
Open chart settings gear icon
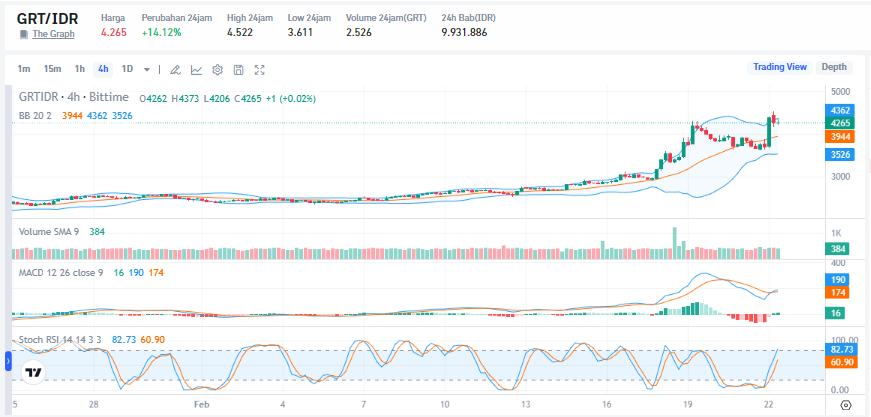tap(217, 69)
